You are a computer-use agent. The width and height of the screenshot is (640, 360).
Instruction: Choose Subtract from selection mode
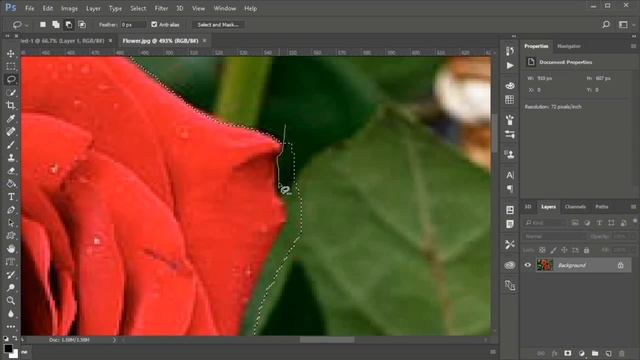pos(69,24)
